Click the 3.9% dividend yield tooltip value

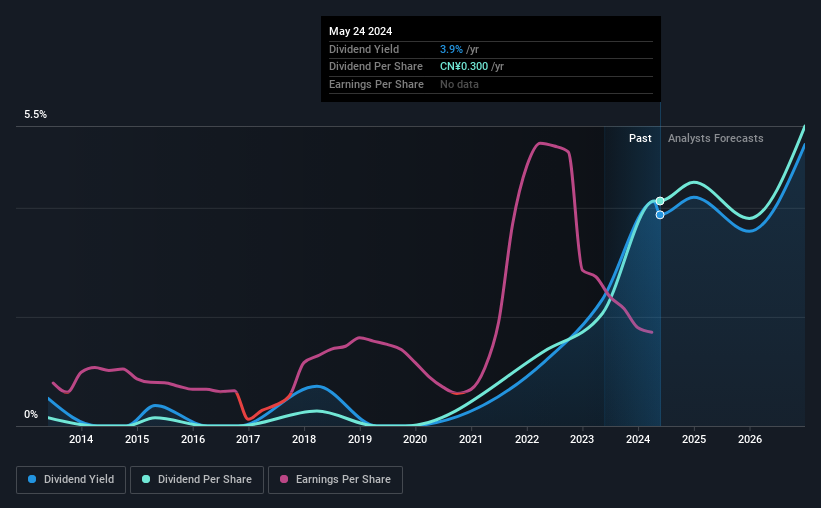(x=451, y=49)
